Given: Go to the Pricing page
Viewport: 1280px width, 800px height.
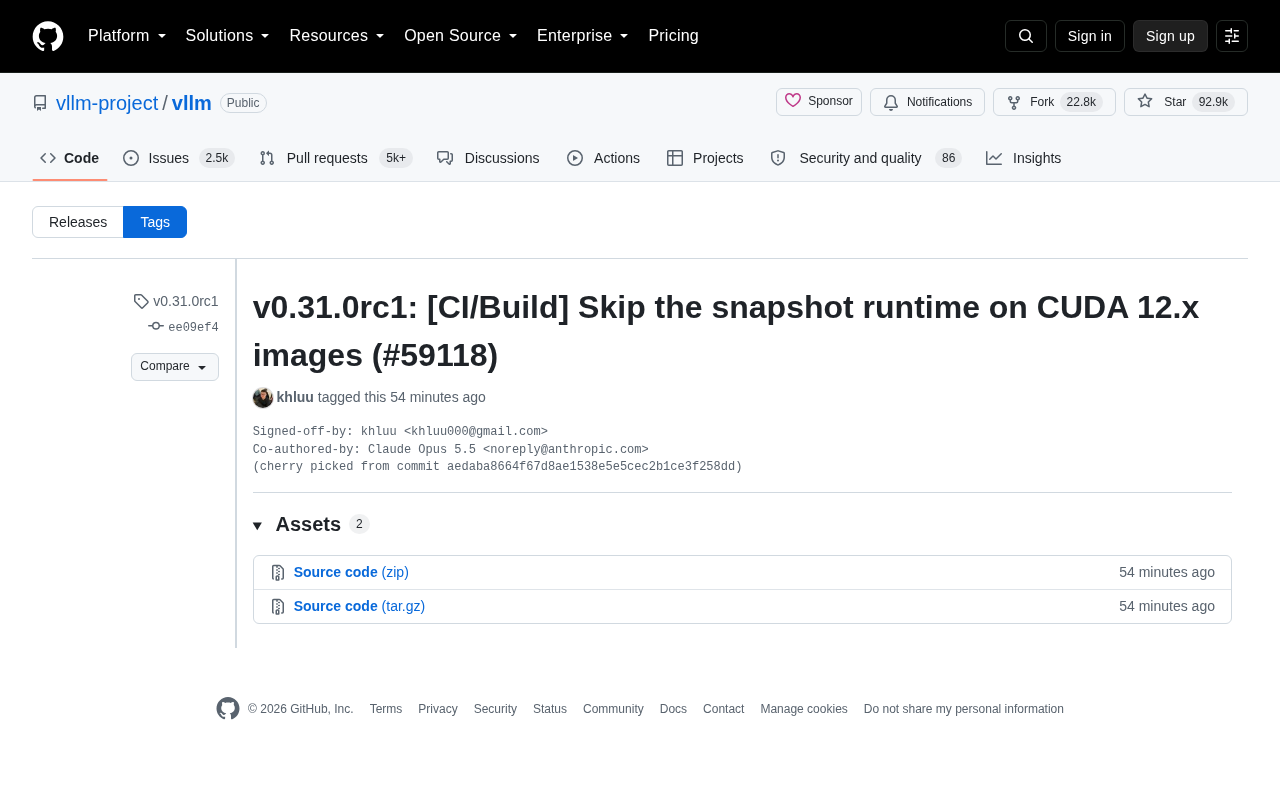Looking at the screenshot, I should tap(673, 36).
